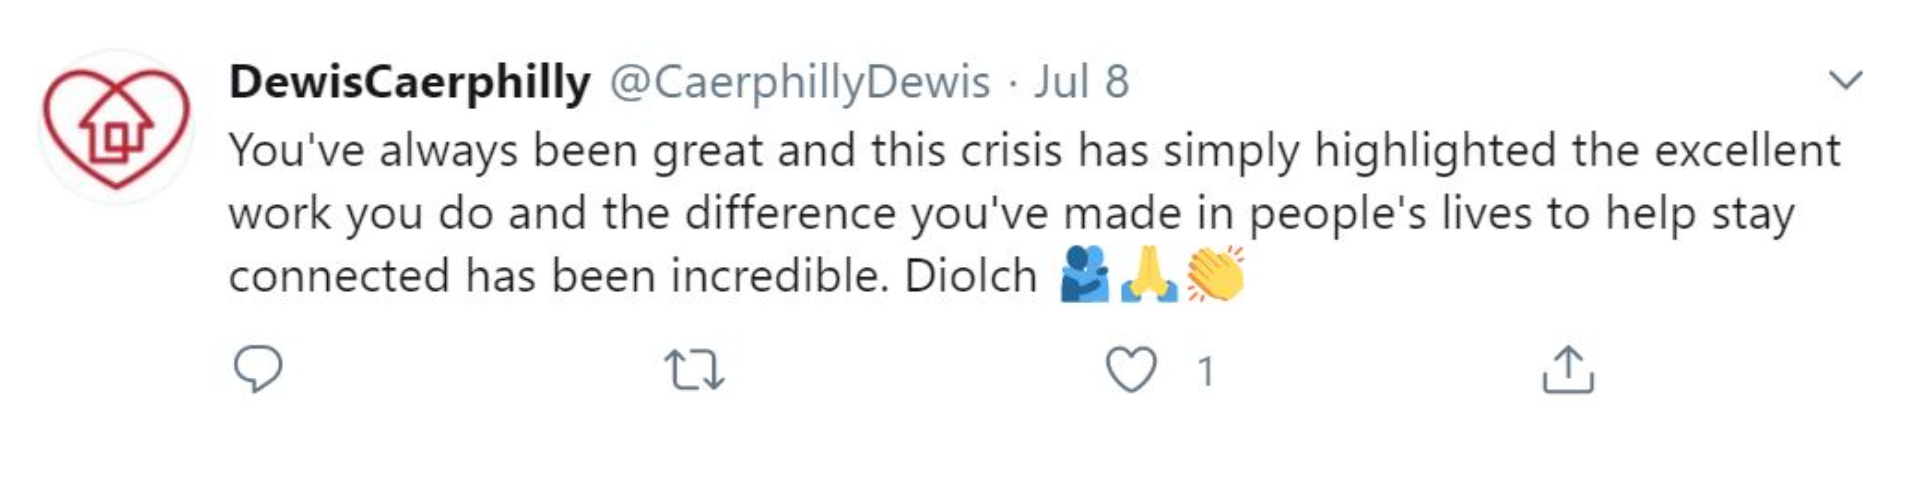Image resolution: width=1920 pixels, height=480 pixels.
Task: Open the Jul 8 tweet timestamp
Action: tap(1081, 81)
